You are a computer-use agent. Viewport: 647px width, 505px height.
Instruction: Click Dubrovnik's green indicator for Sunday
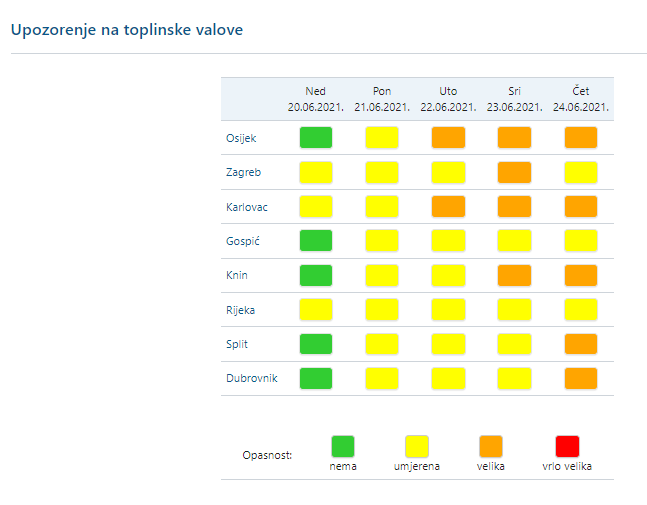pos(316,378)
